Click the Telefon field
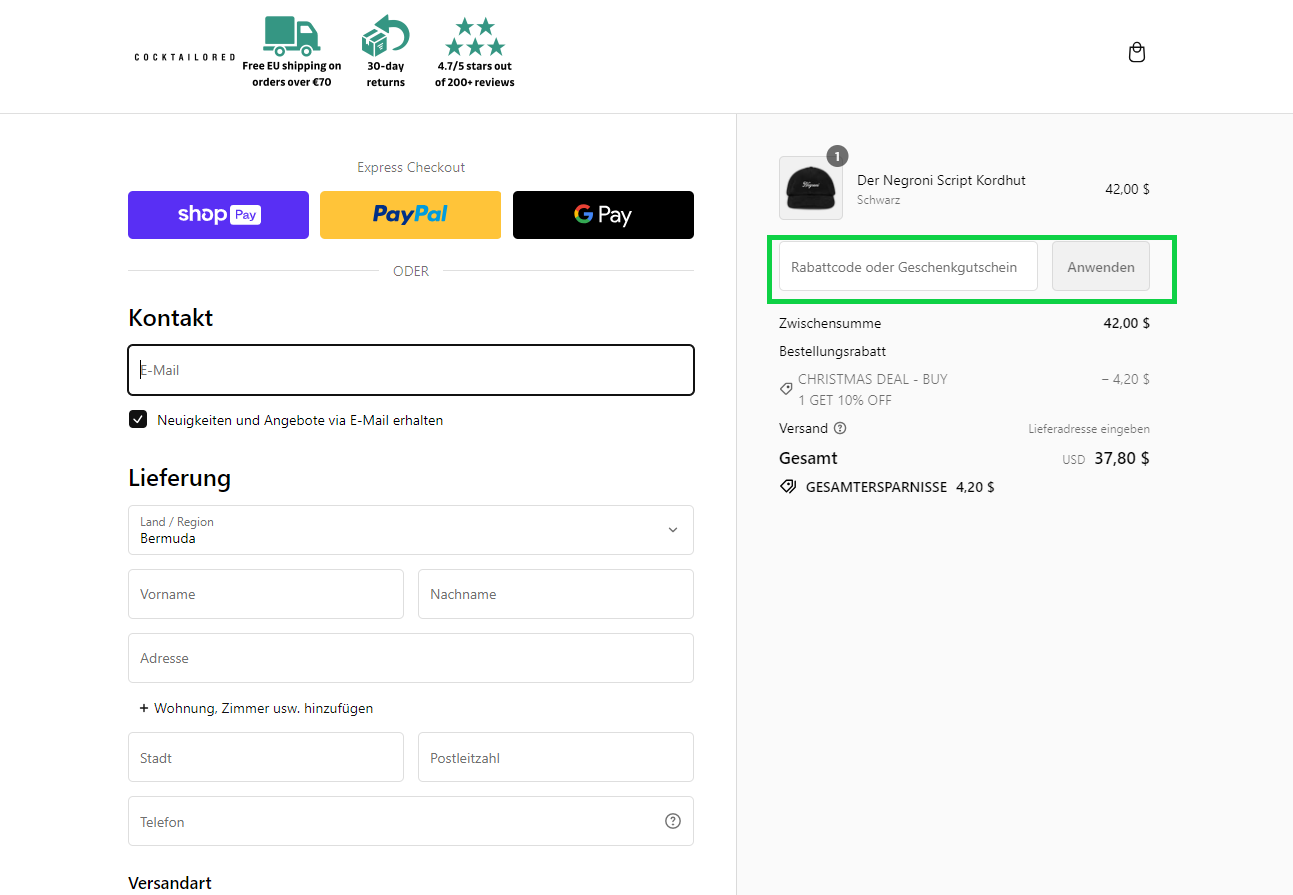 (x=411, y=821)
